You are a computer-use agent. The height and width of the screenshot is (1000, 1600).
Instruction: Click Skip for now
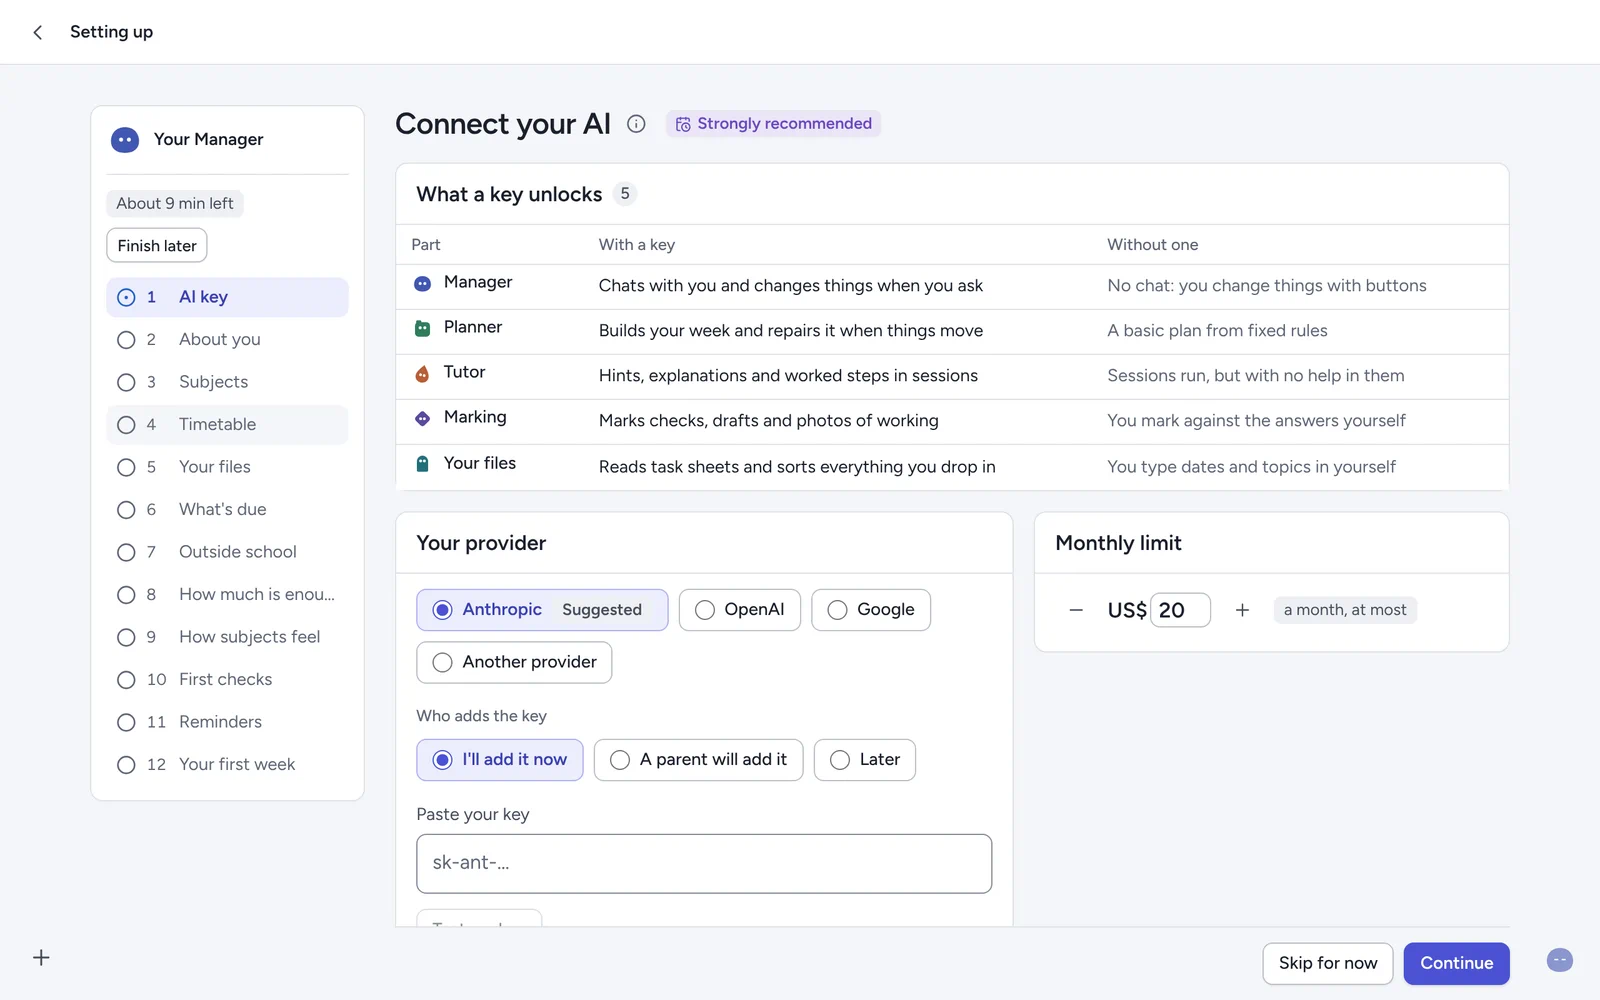coord(1328,964)
